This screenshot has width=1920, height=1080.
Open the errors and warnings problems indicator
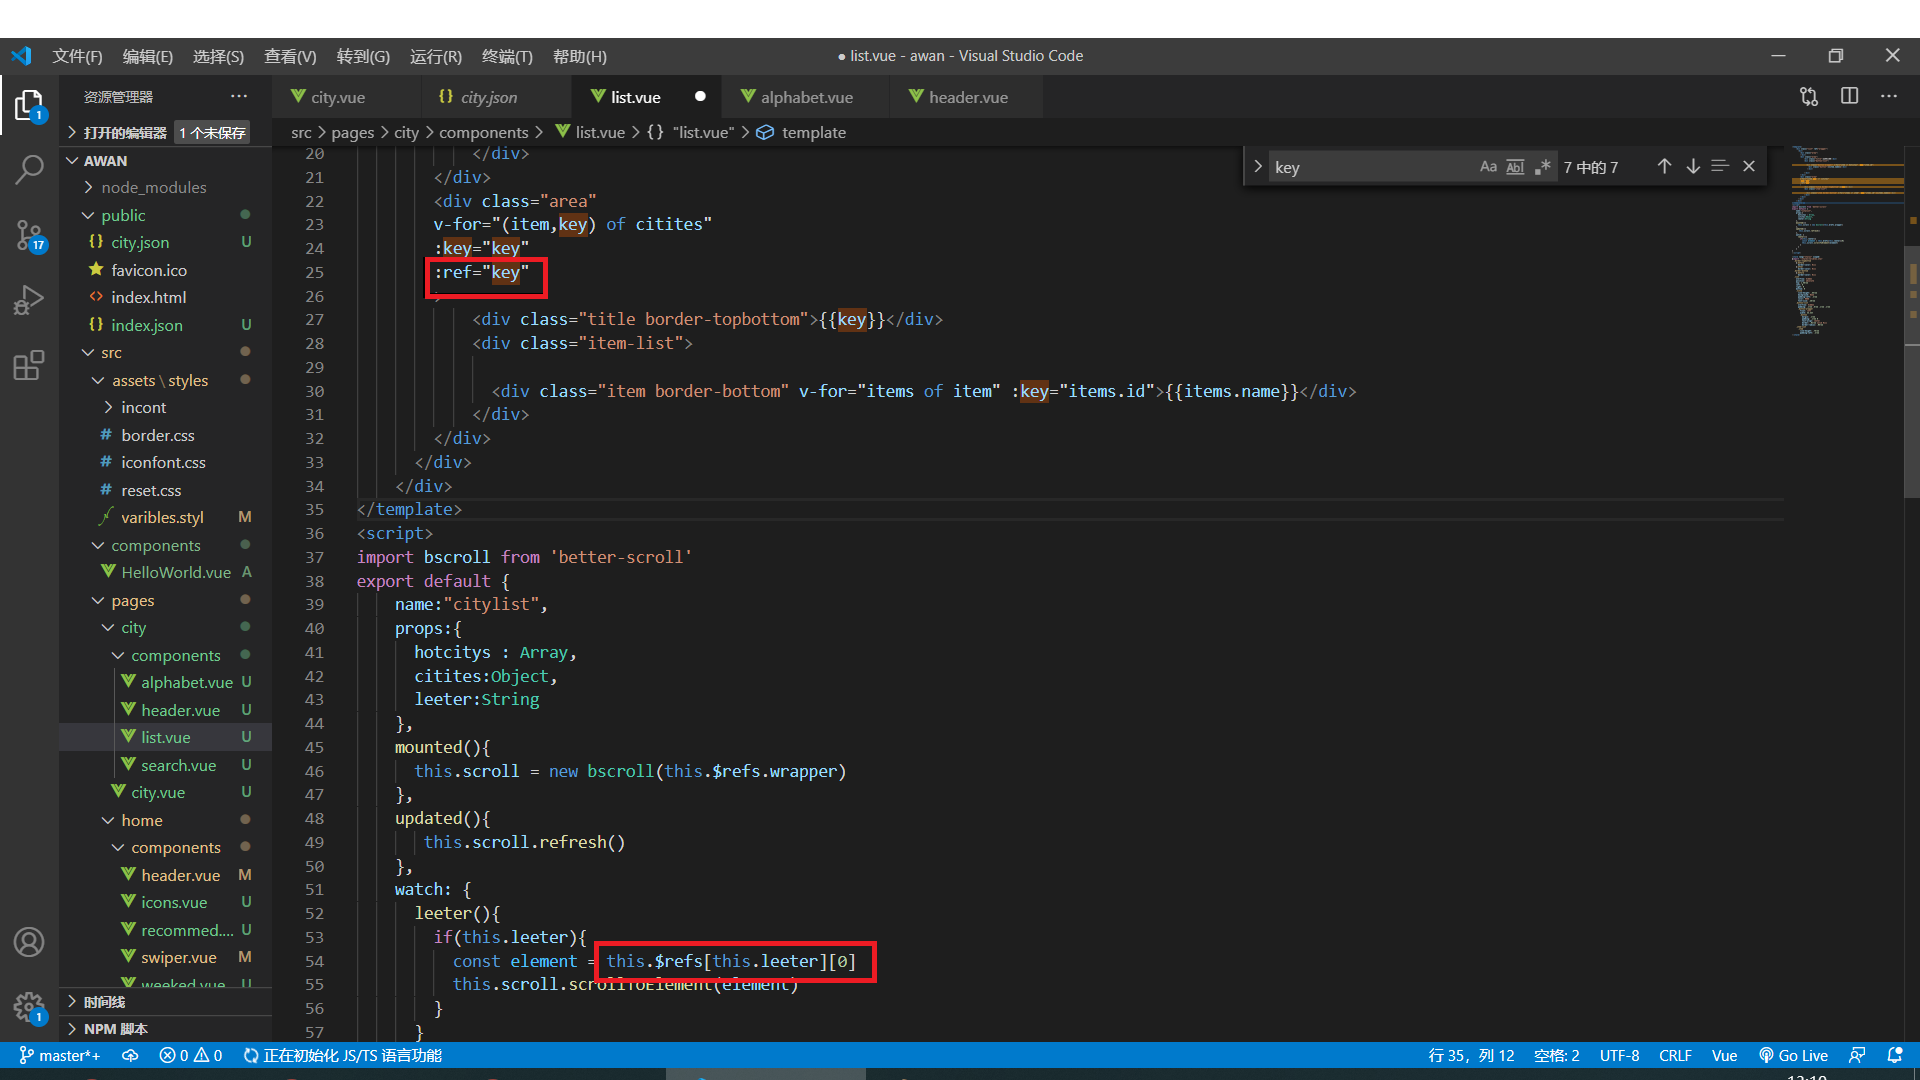(190, 1055)
